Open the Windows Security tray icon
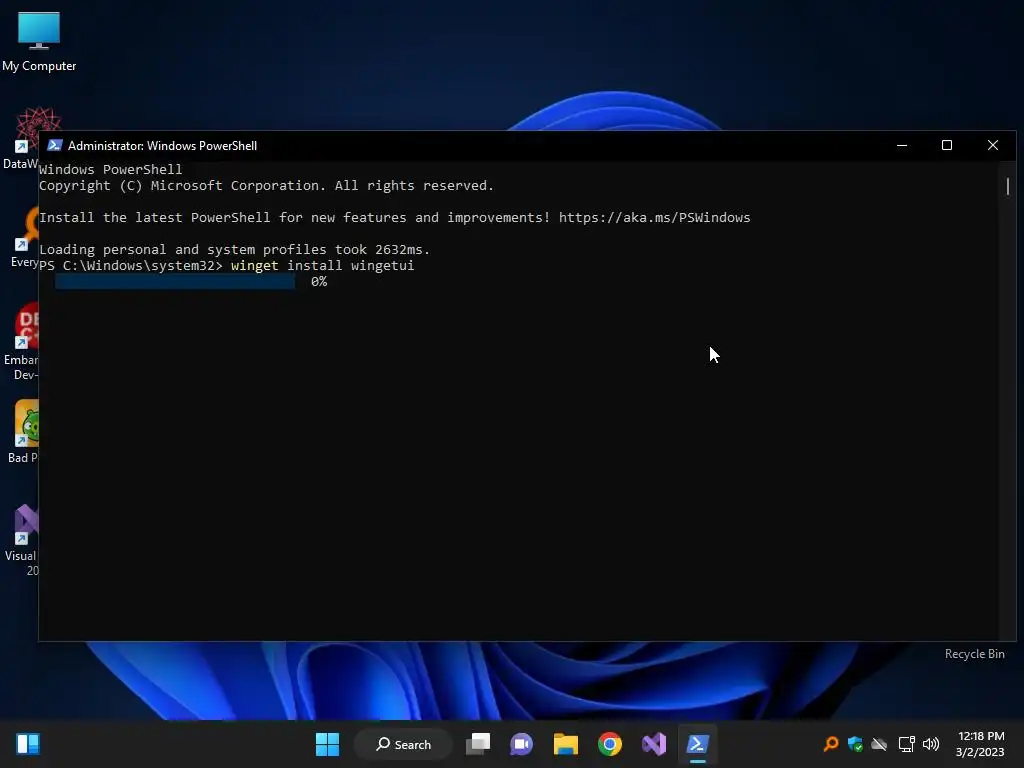Viewport: 1024px width, 768px height. tap(856, 744)
